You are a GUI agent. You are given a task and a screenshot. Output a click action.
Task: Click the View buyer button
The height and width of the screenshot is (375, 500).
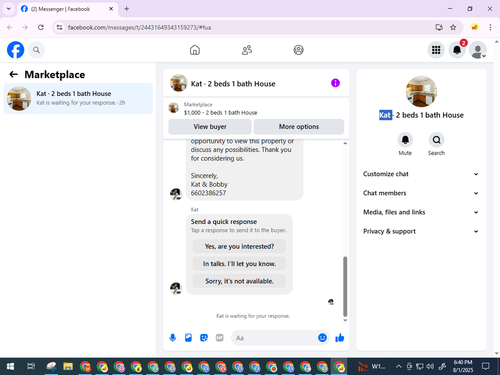coord(210,127)
